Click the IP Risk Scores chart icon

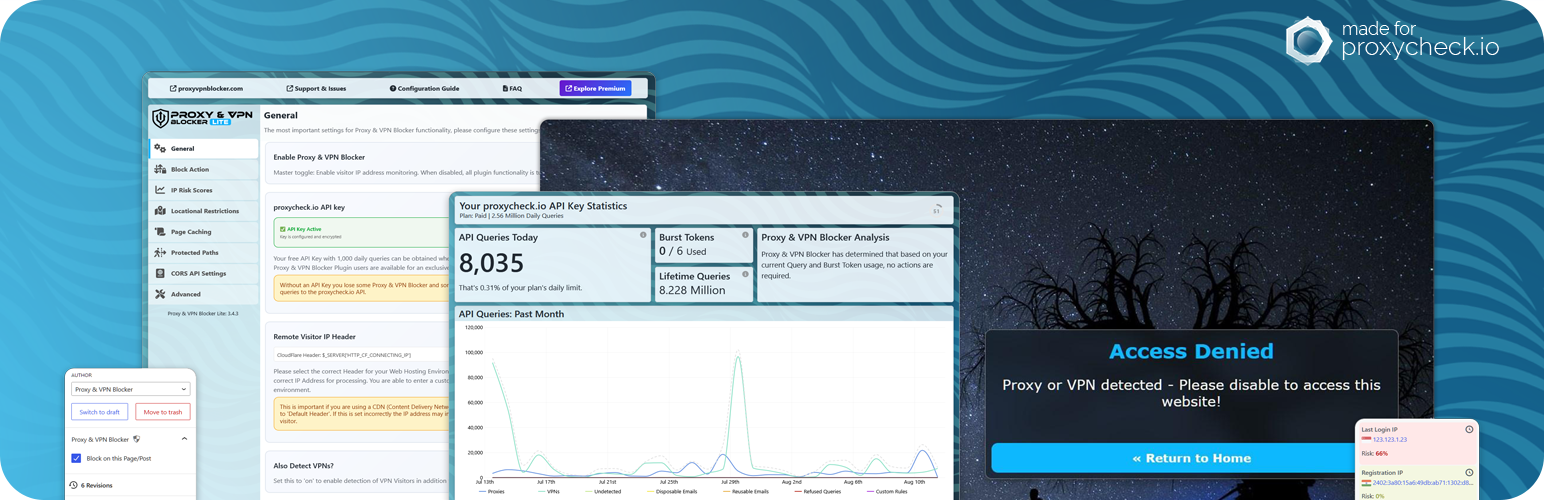160,190
